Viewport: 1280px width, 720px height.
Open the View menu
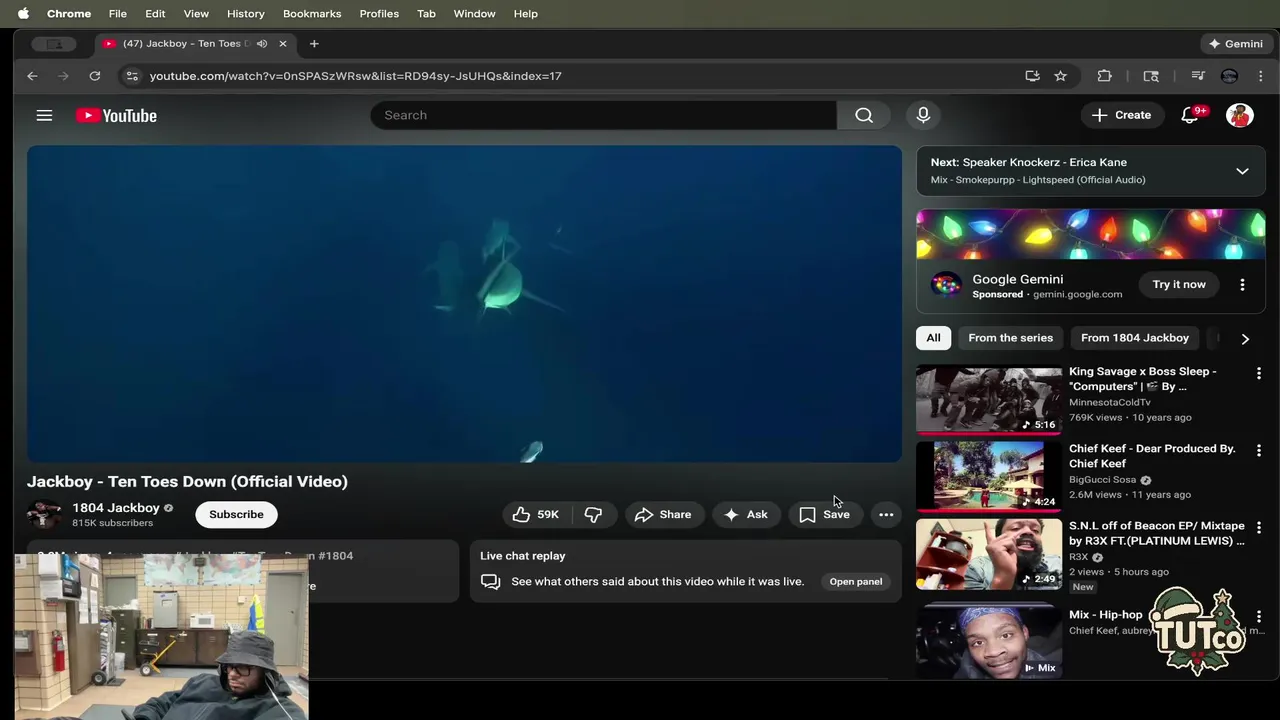tap(196, 13)
